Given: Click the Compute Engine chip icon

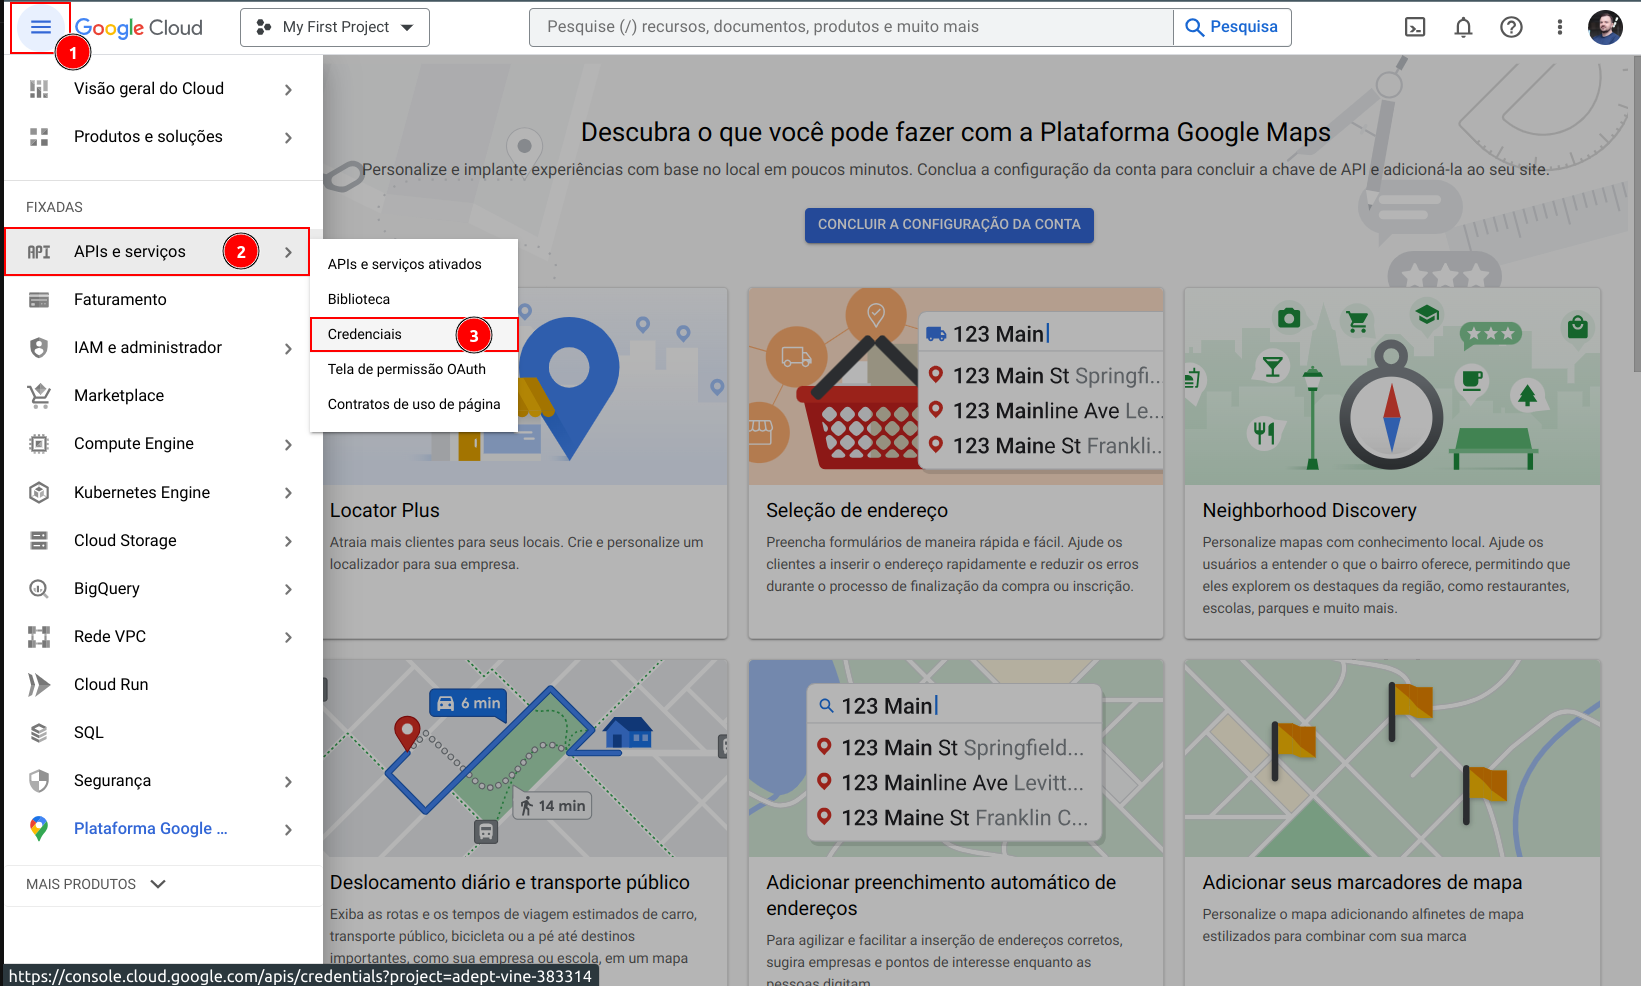Looking at the screenshot, I should [39, 444].
